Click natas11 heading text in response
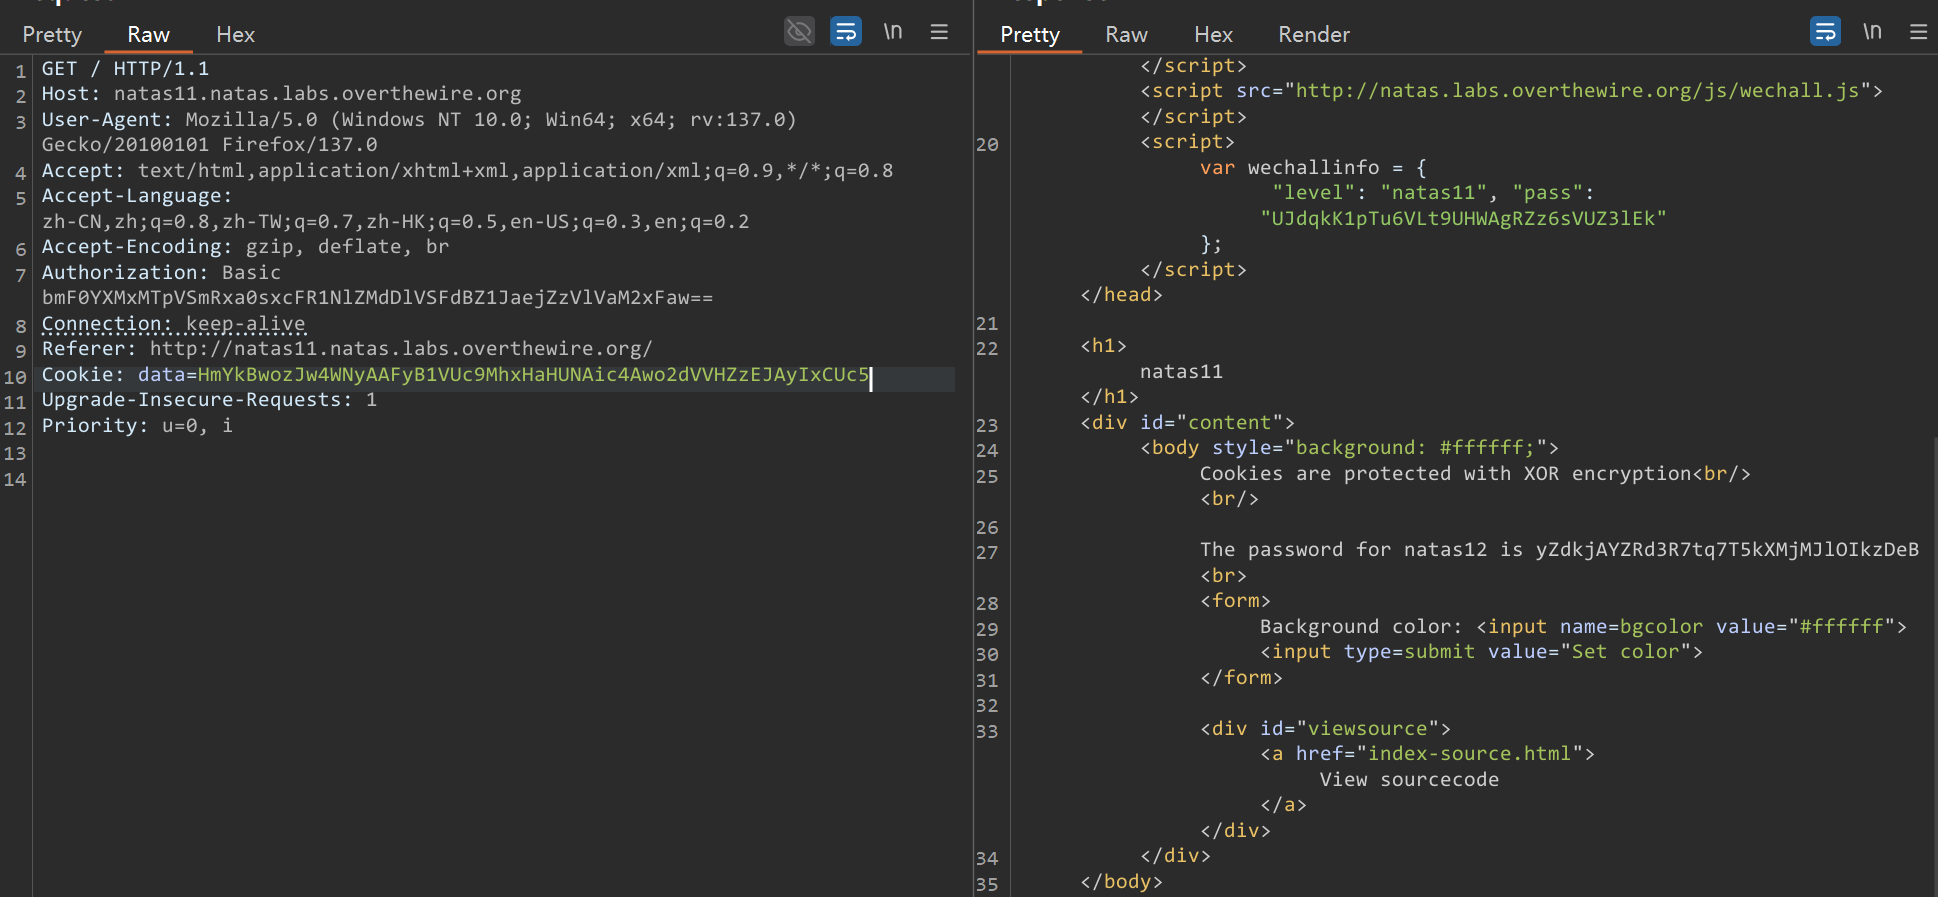This screenshot has height=897, width=1938. 1181,372
